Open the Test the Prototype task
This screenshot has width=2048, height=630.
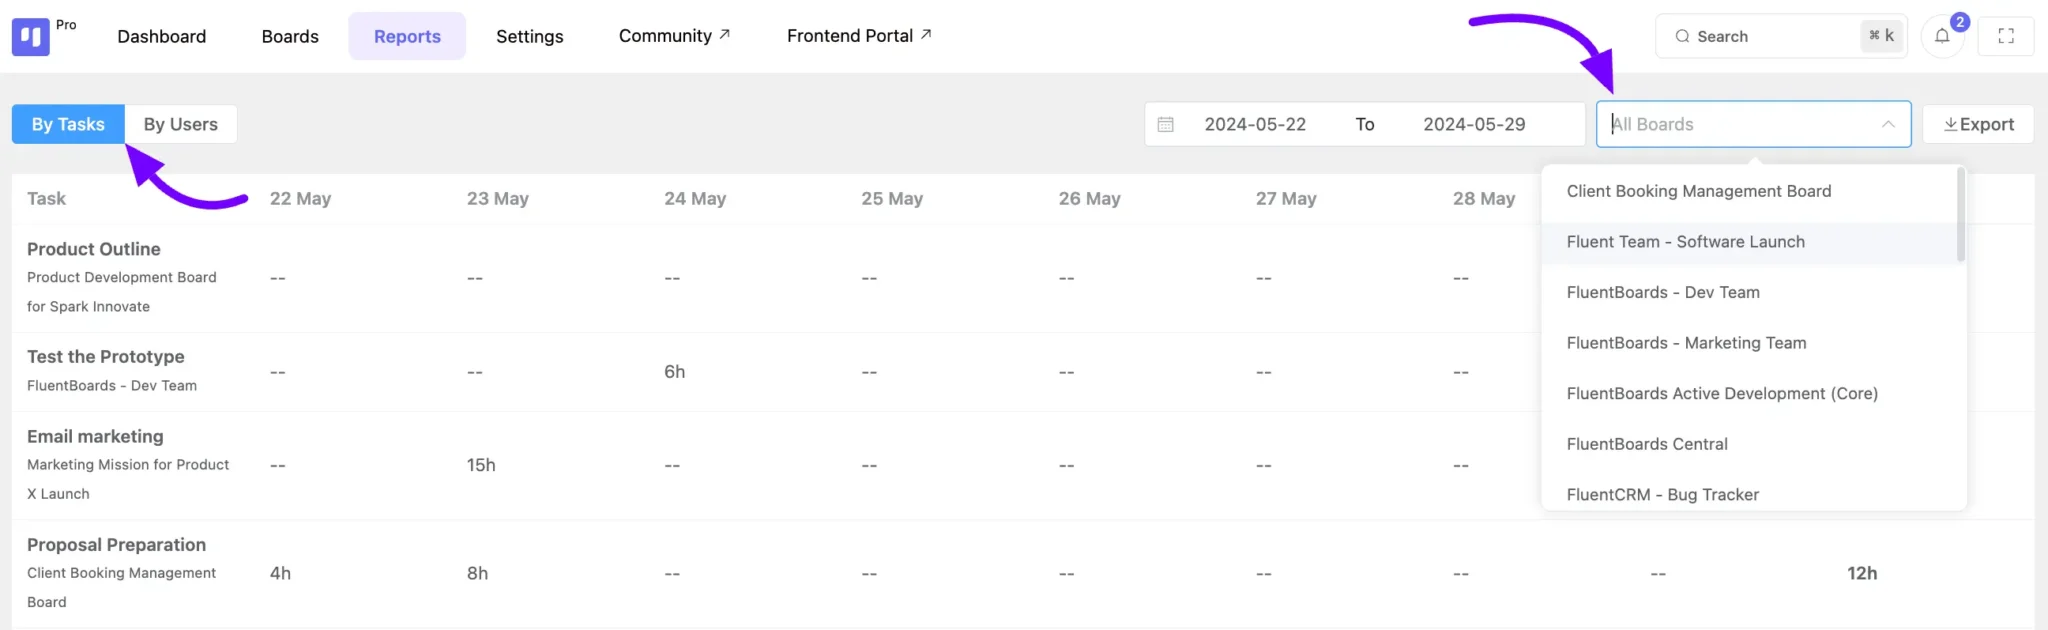[x=106, y=357]
